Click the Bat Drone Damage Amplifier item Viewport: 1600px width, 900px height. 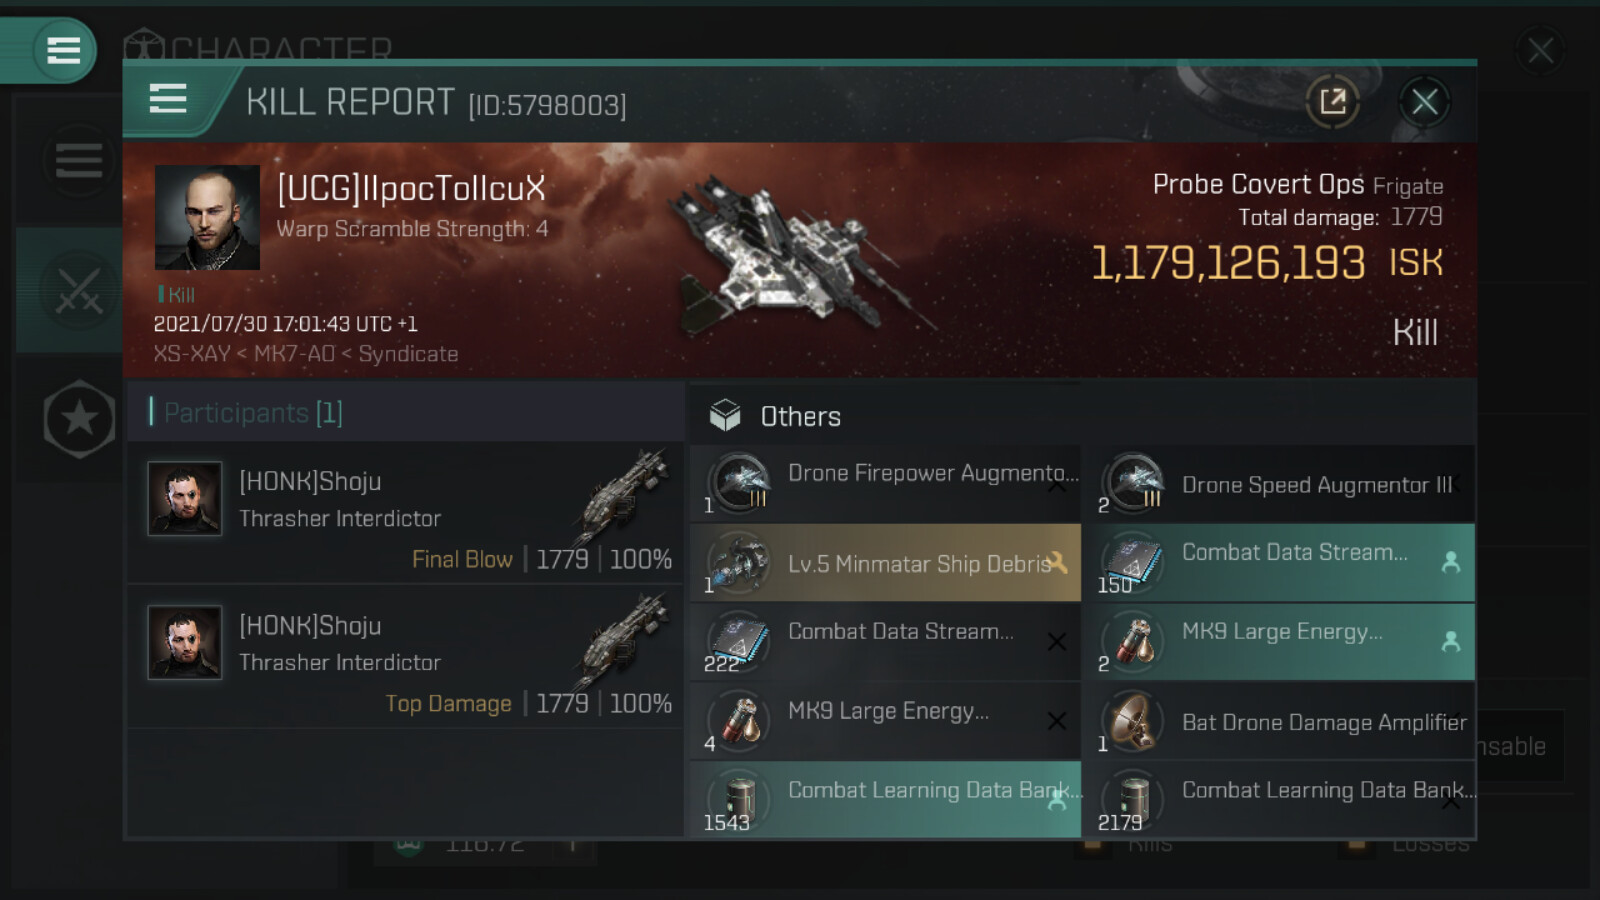point(1279,722)
